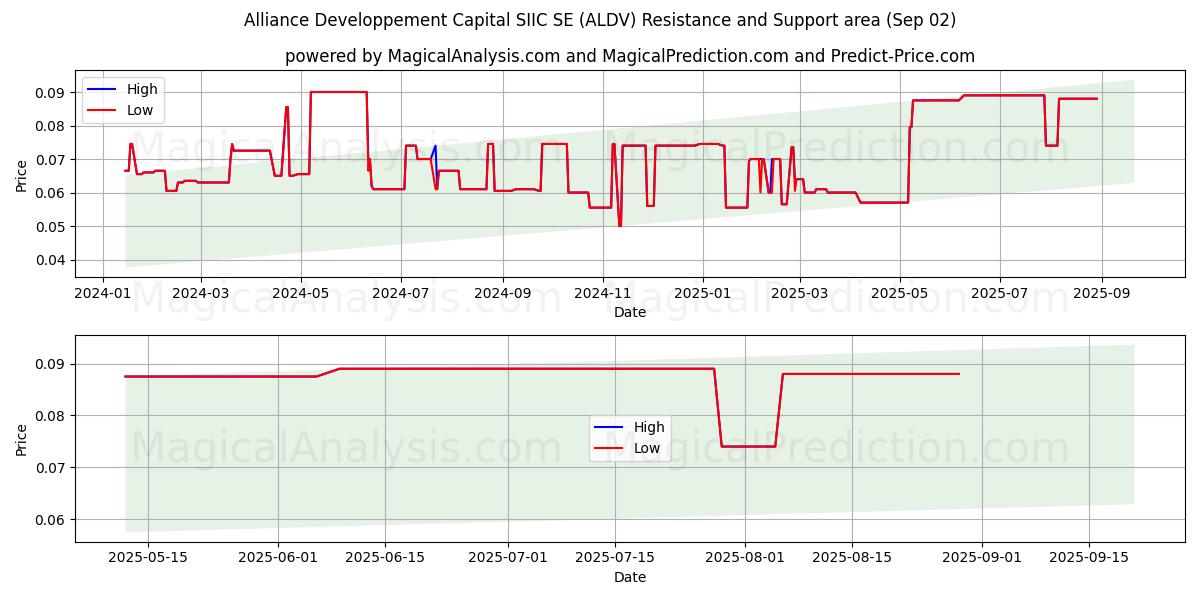Click the '0.05' y-axis label on the top chart
This screenshot has width=1200, height=600.
pos(52,227)
